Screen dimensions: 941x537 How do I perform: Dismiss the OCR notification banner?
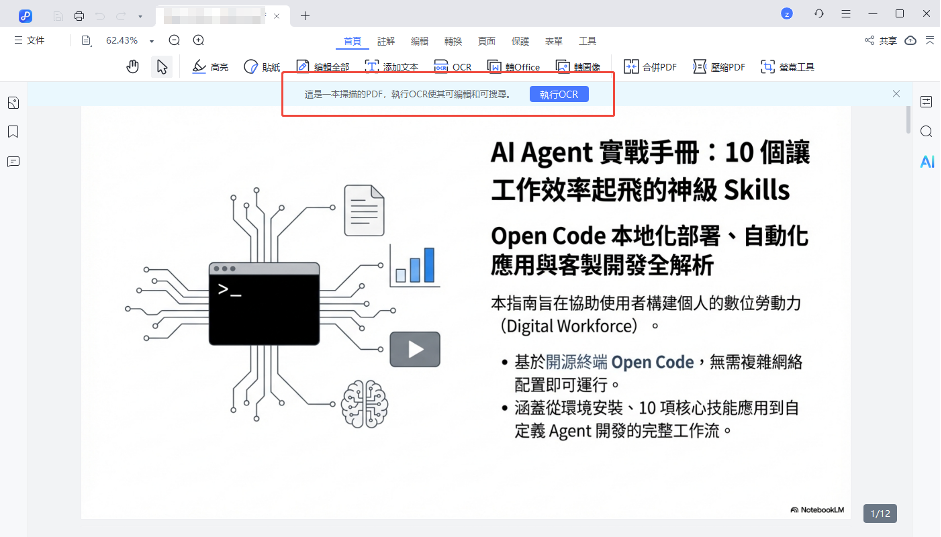pos(896,94)
